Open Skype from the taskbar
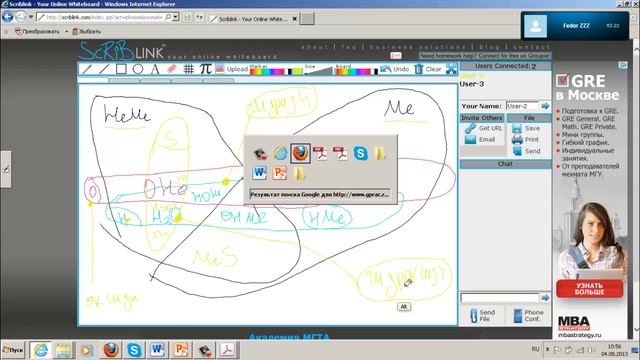 click(x=134, y=350)
